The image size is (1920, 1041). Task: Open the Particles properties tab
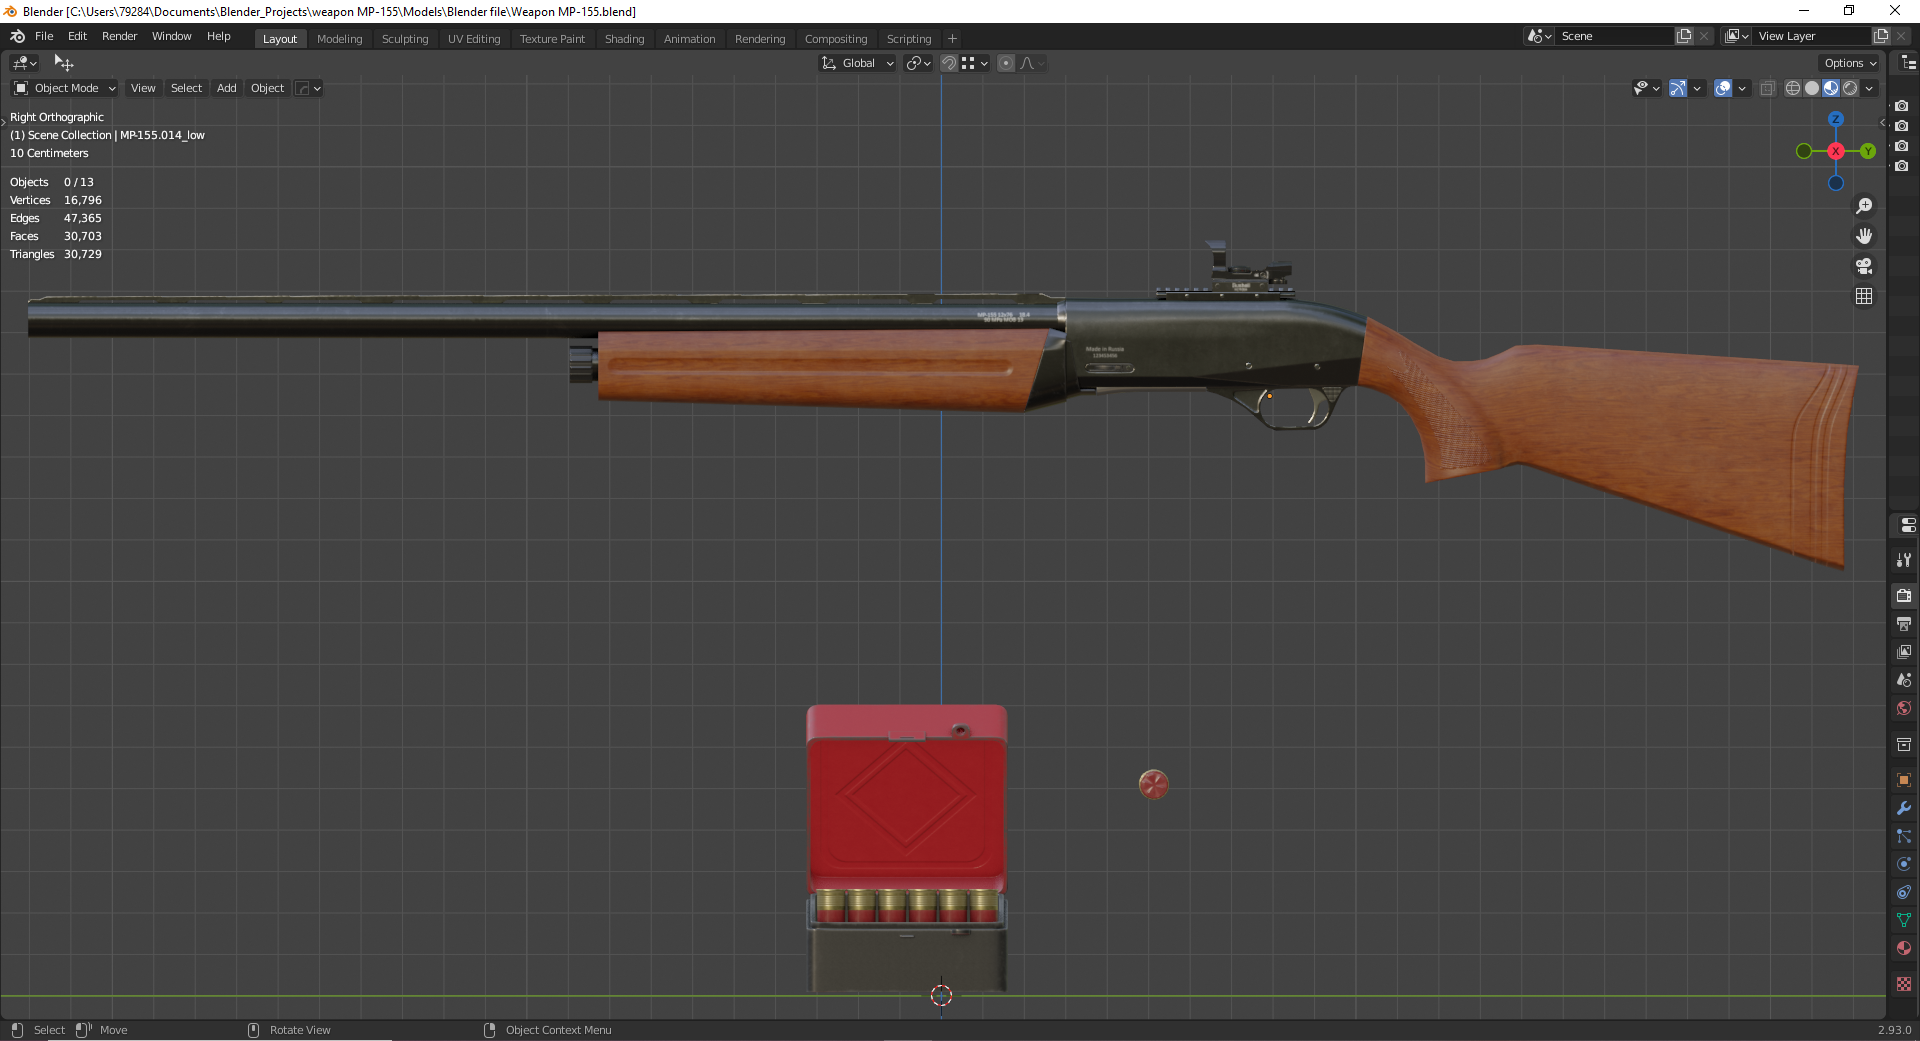point(1904,836)
